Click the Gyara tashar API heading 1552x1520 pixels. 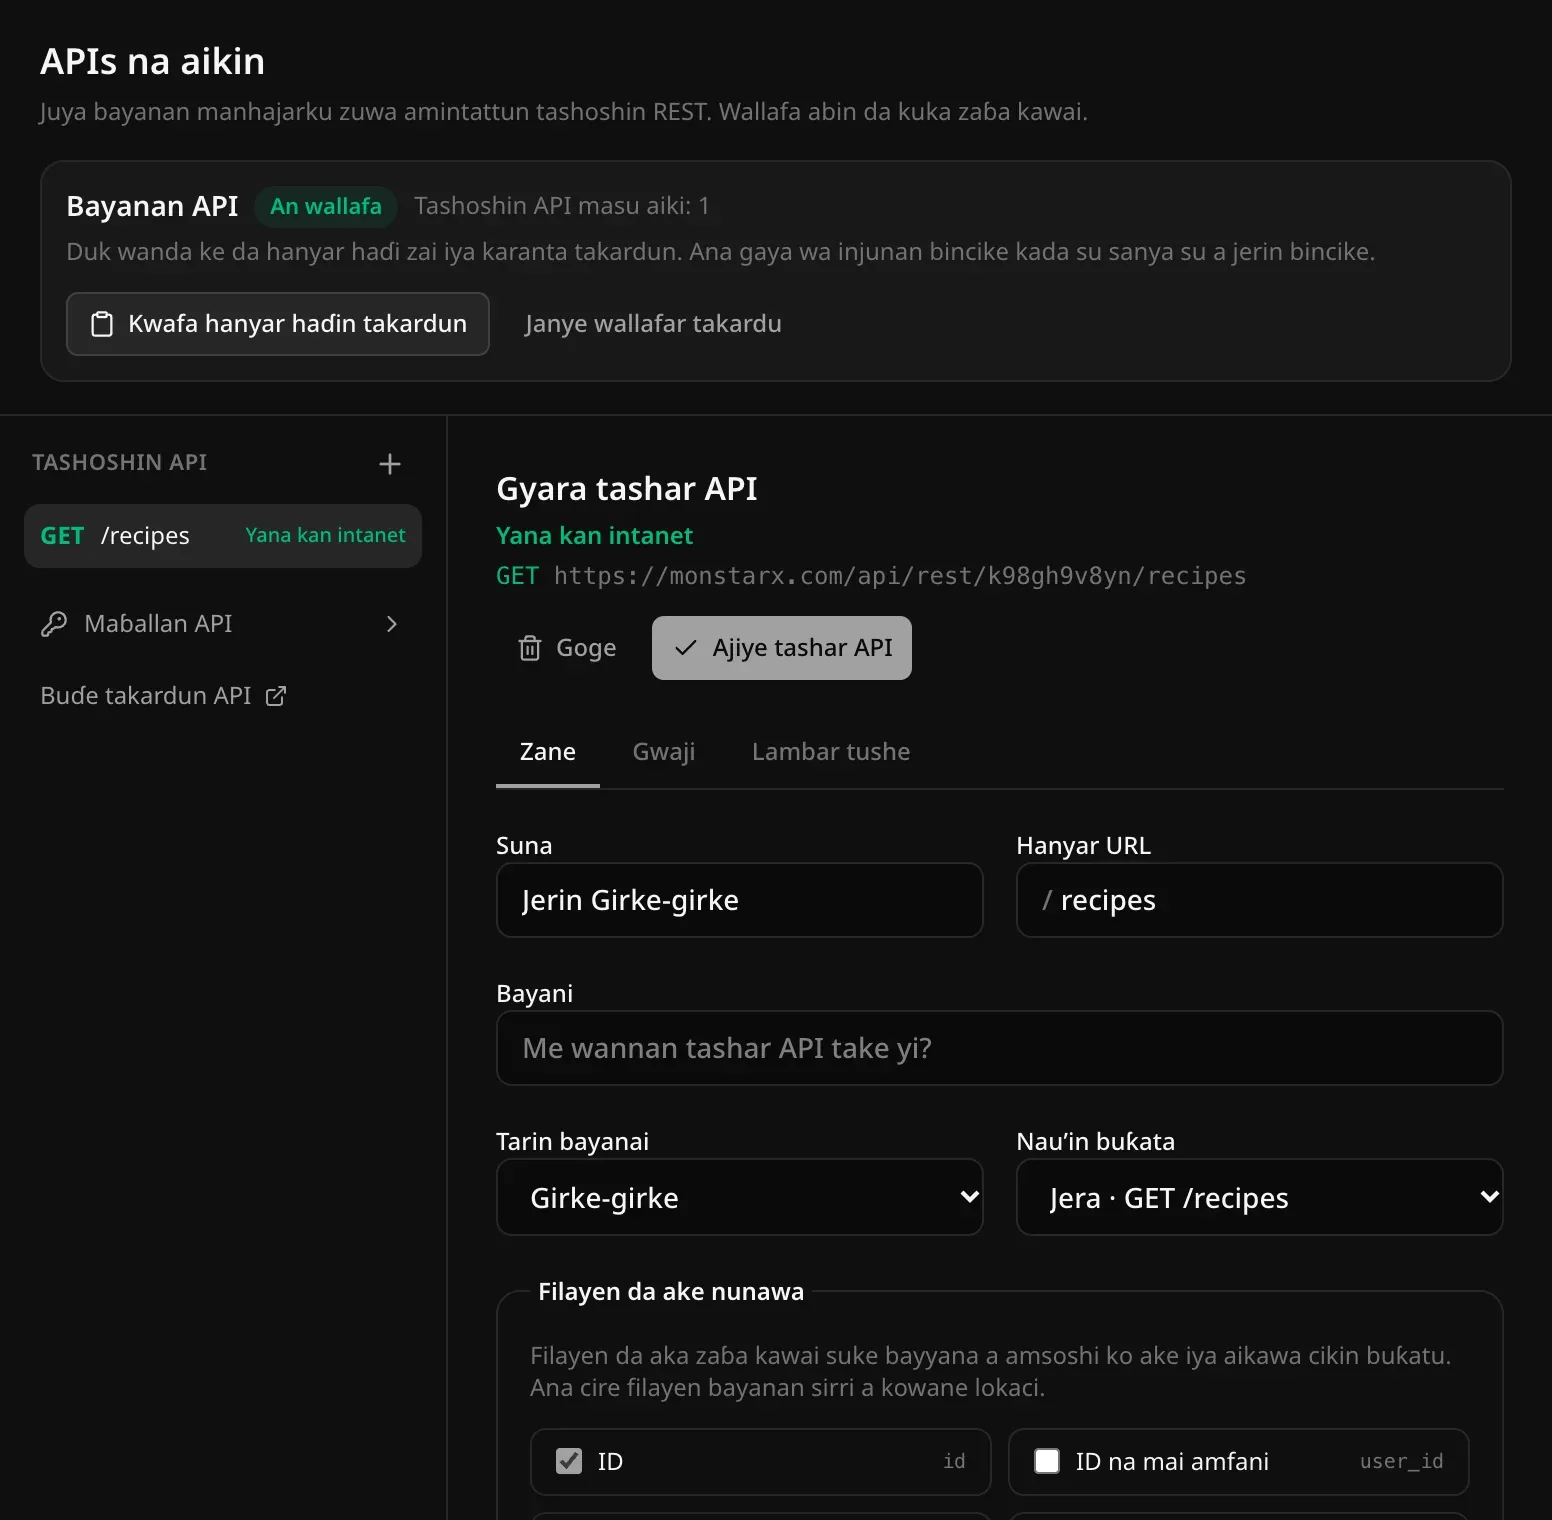pos(627,489)
